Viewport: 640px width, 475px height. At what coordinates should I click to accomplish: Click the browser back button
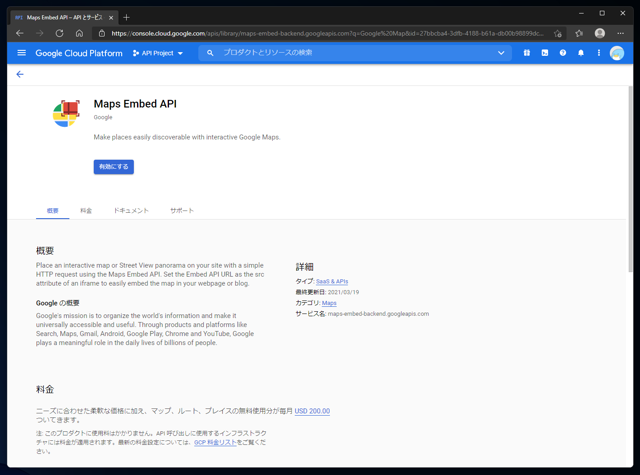pos(20,33)
